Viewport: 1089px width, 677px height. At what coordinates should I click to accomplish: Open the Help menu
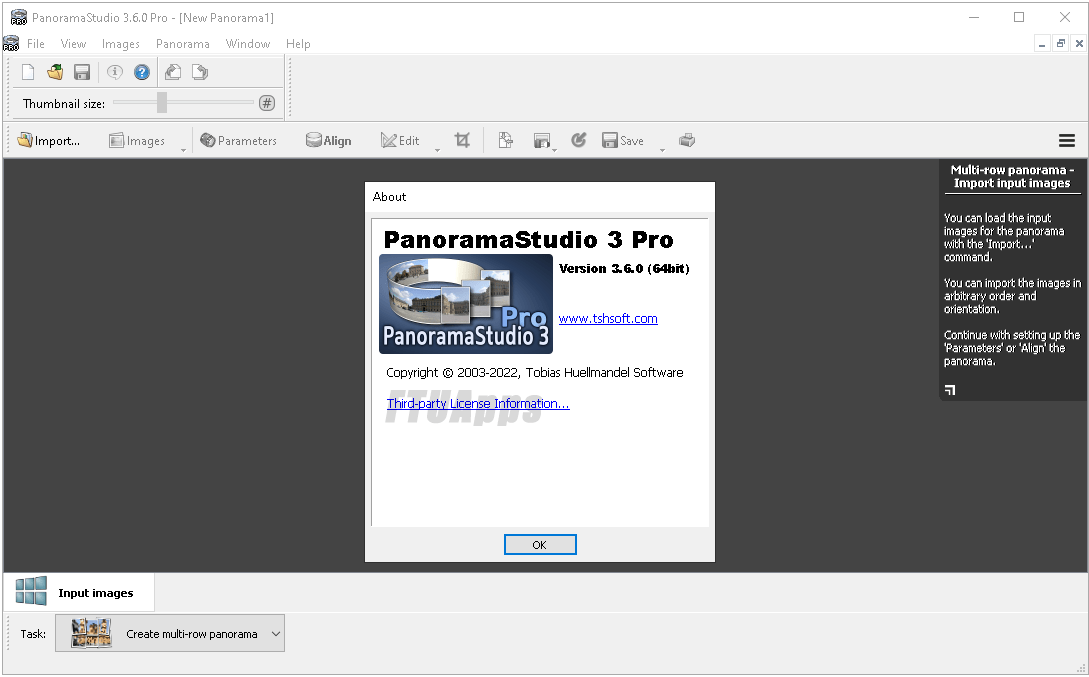tap(298, 44)
